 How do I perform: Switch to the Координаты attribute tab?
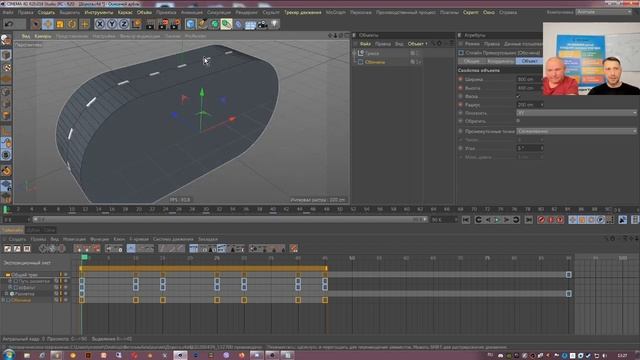pos(500,61)
